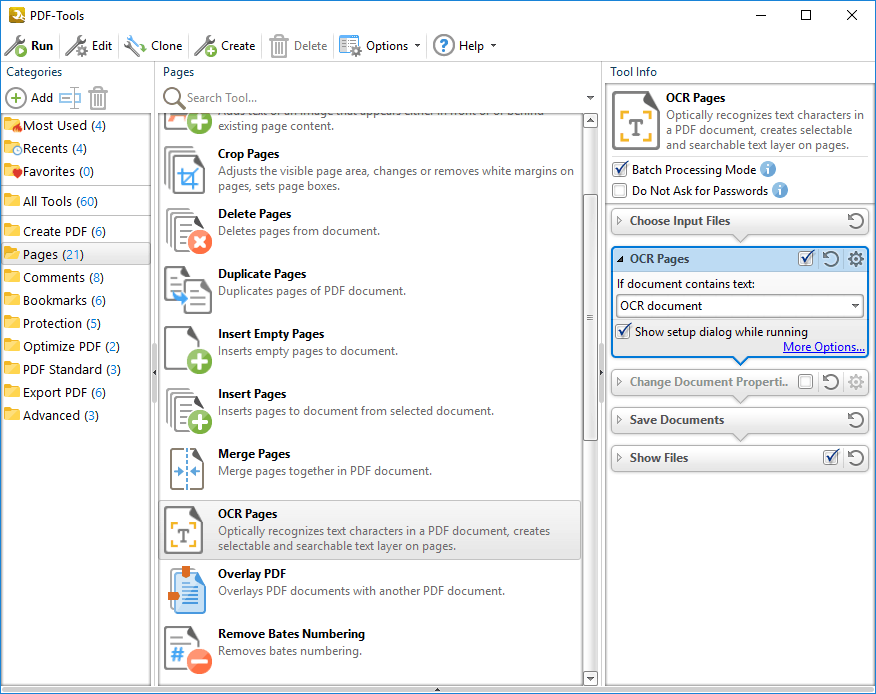Click the Delete toolbar button
This screenshot has height=694, width=876.
coord(298,46)
